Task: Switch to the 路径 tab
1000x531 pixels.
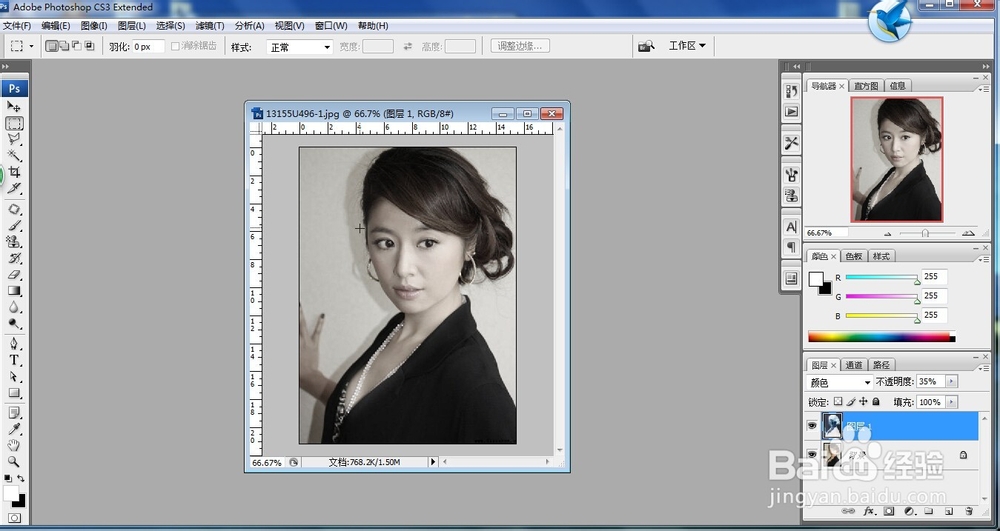Action: (881, 365)
